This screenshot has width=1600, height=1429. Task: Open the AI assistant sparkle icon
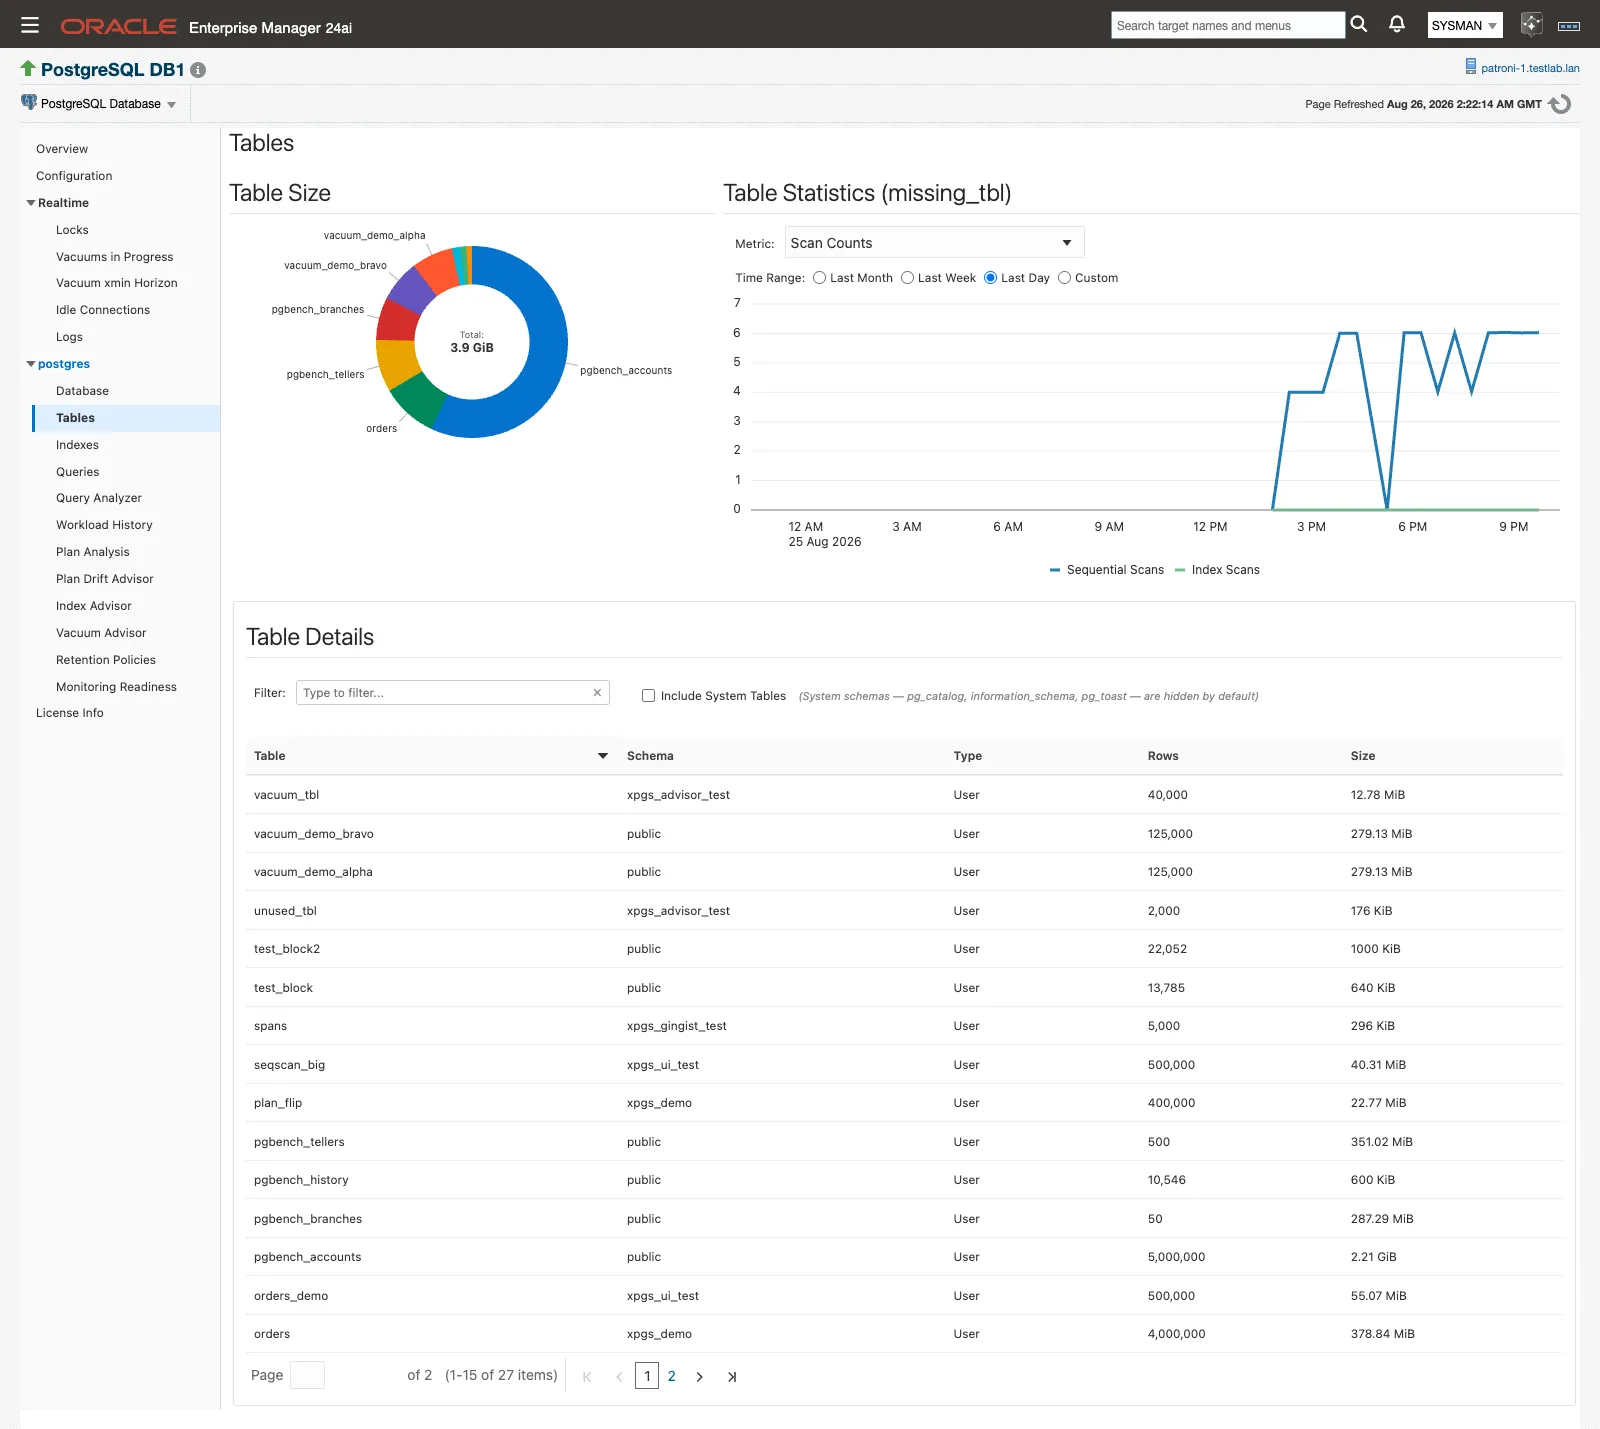pyautogui.click(x=1531, y=25)
